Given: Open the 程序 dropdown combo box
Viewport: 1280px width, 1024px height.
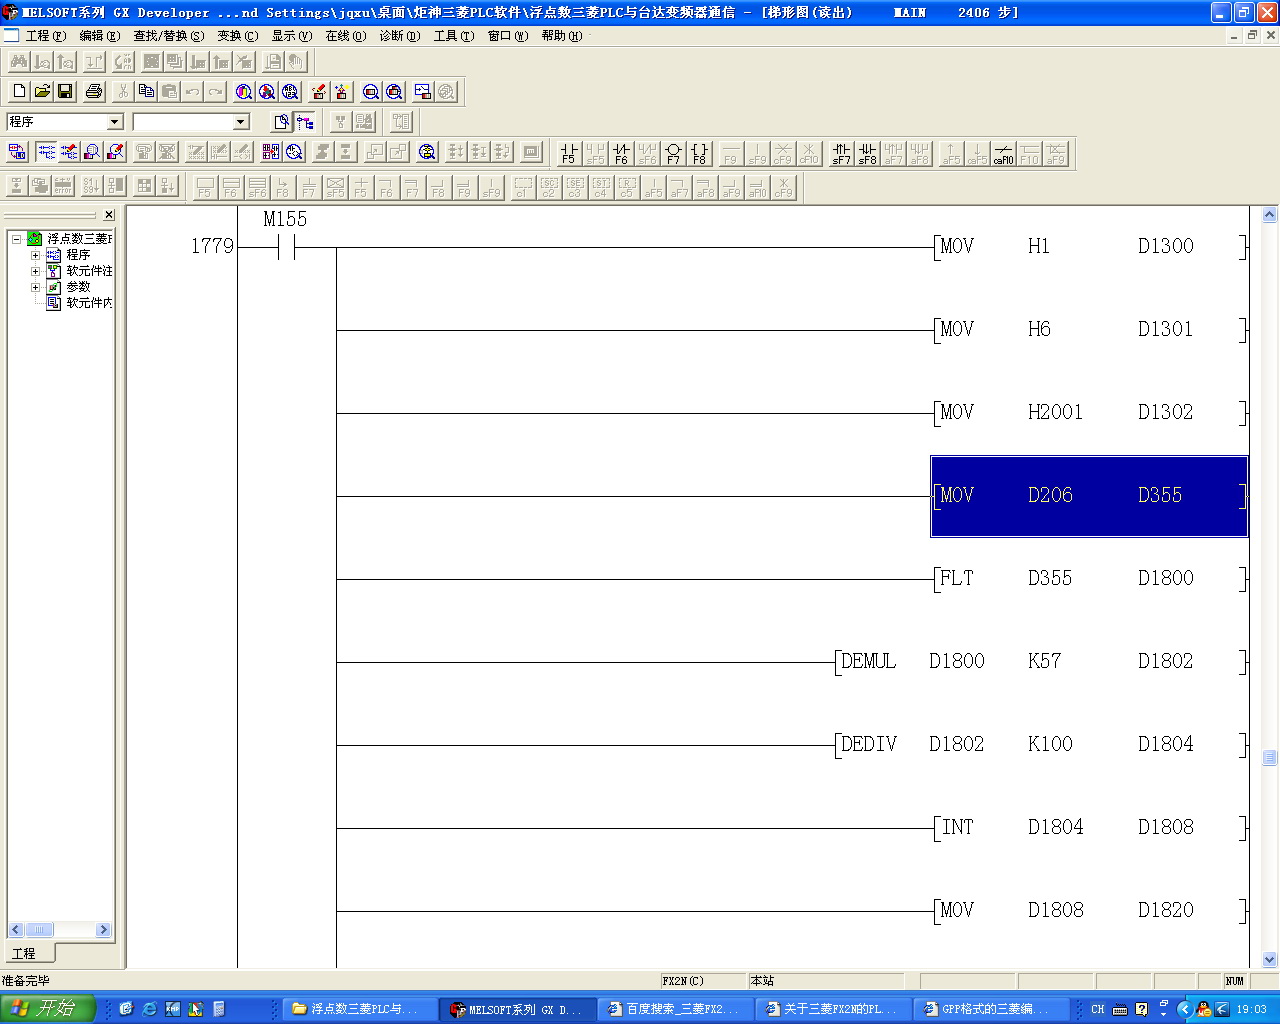Looking at the screenshot, I should pos(114,122).
